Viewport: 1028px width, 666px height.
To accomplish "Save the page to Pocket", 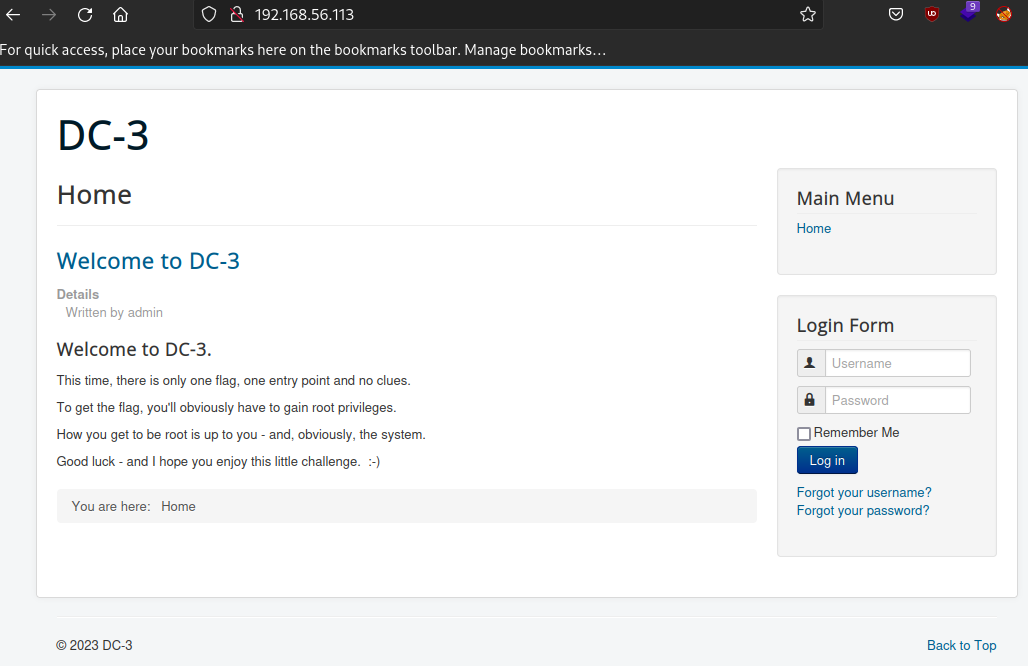I will click(x=895, y=14).
